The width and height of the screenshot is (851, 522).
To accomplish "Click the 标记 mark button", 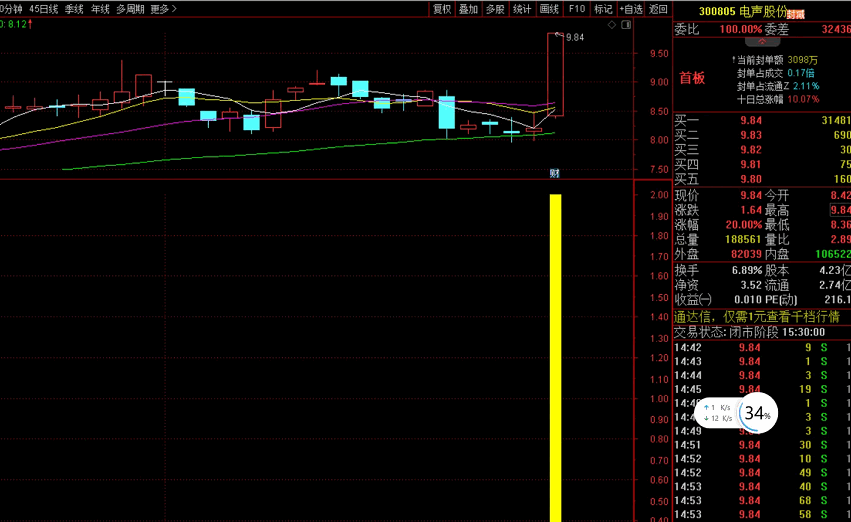I will (x=603, y=9).
